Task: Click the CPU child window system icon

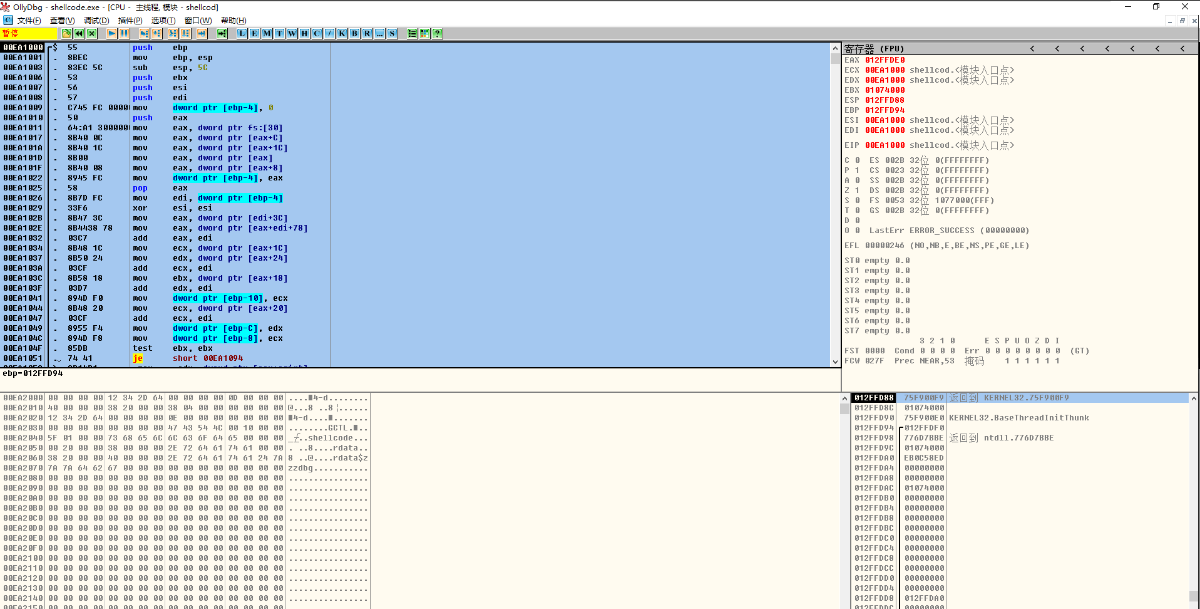Action: coord(8,20)
